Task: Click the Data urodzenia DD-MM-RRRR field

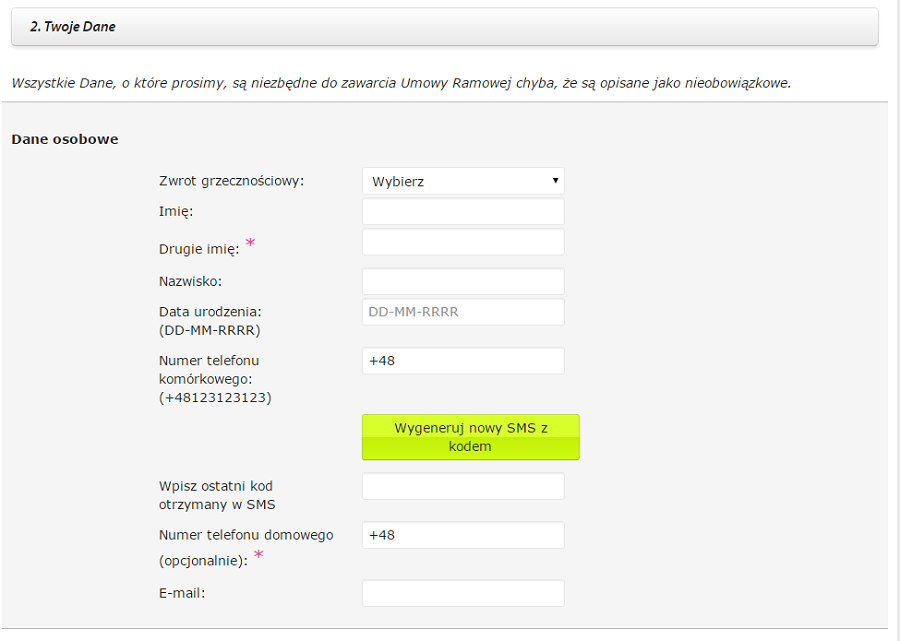Action: click(463, 312)
